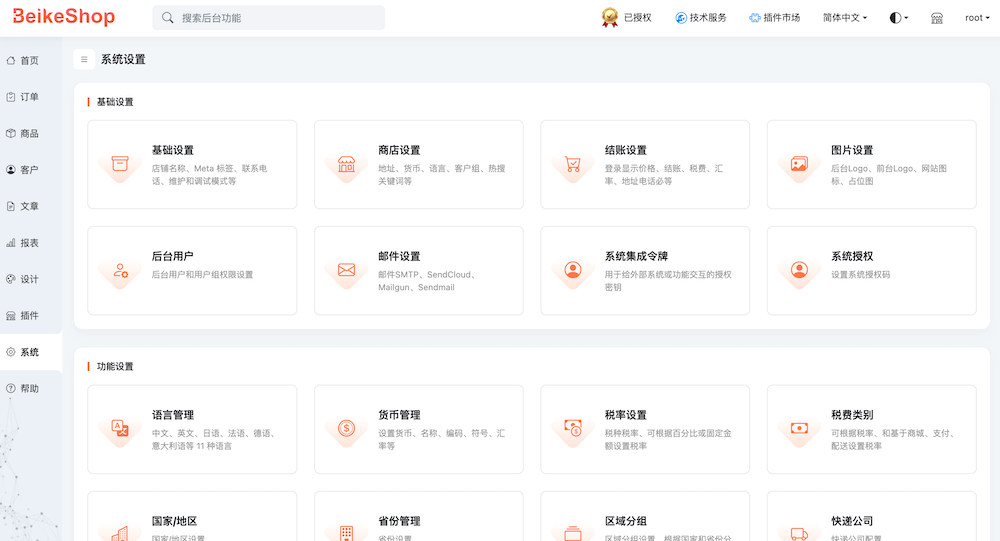Open the 基础设置 card title

click(x=172, y=151)
